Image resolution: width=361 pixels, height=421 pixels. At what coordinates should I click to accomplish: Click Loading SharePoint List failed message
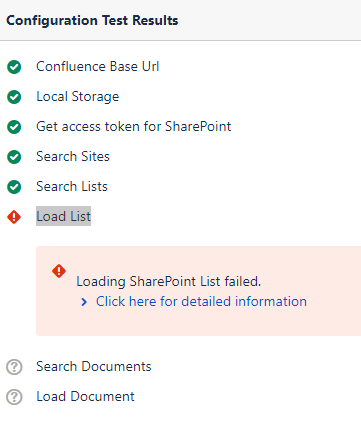pyautogui.click(x=169, y=281)
